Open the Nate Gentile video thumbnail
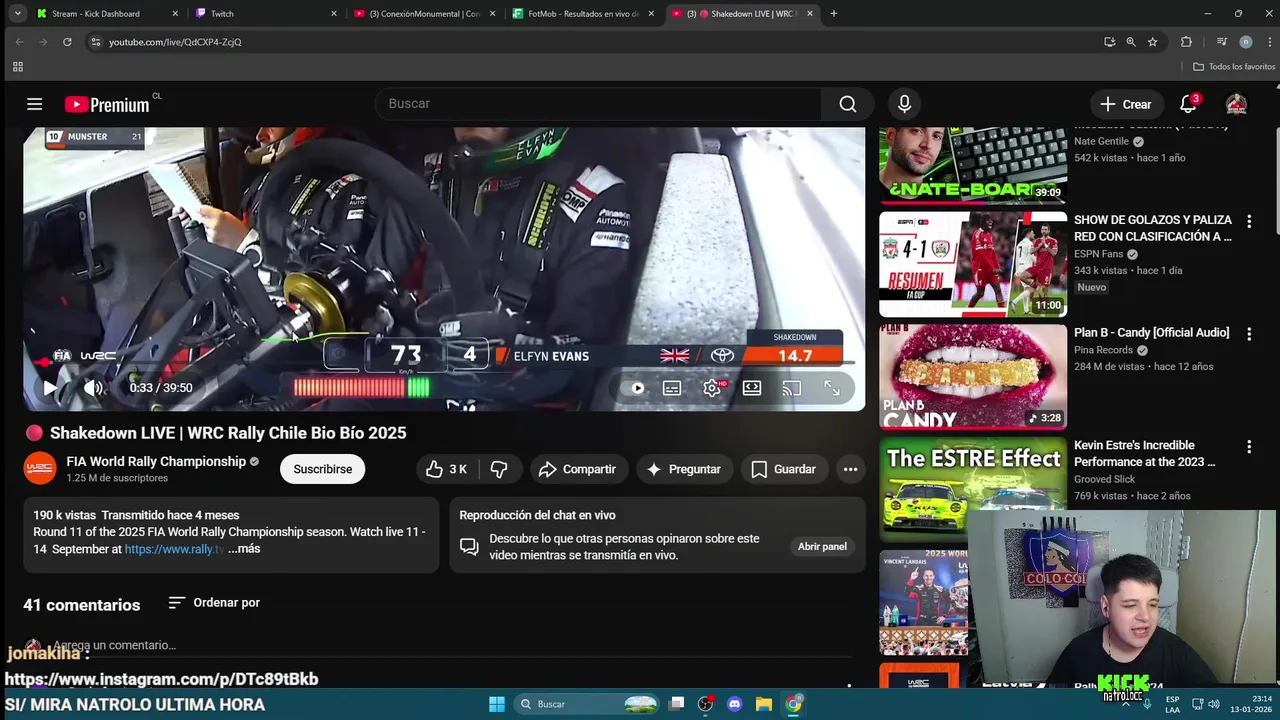1280x720 pixels. coord(973,165)
